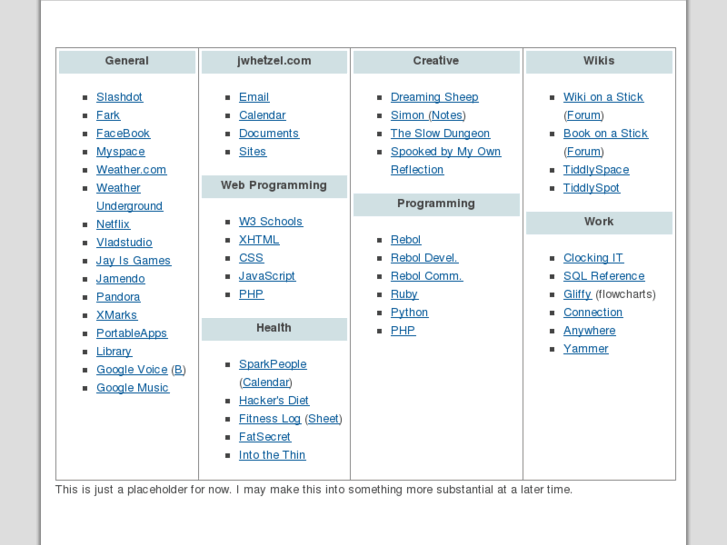This screenshot has height=545, width=727.
Task: Visit FatSecret
Action: click(265, 437)
